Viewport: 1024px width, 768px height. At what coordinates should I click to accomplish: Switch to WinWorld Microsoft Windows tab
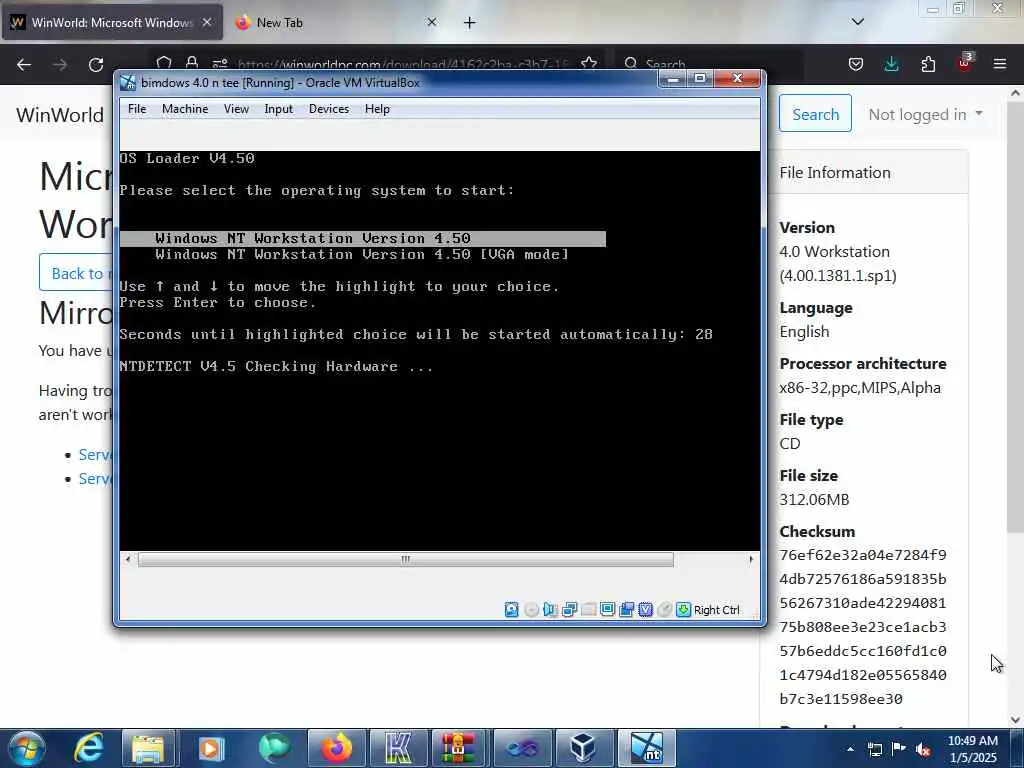point(112,22)
